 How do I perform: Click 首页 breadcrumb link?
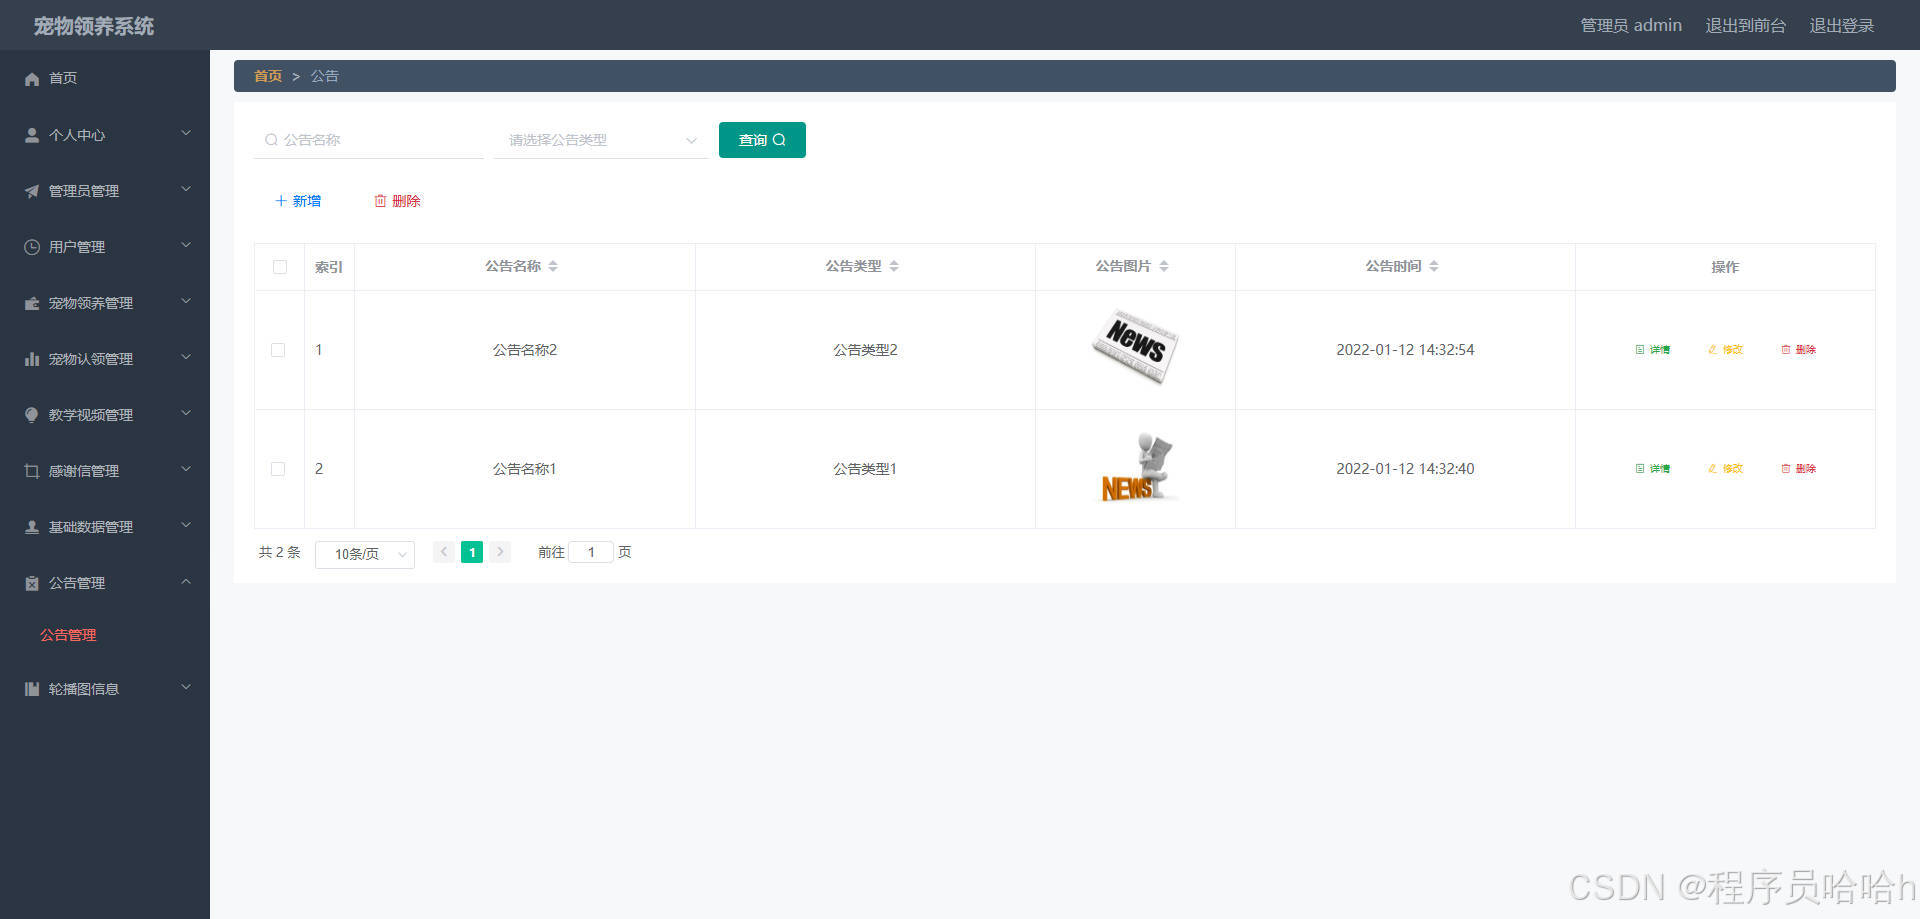(x=268, y=76)
